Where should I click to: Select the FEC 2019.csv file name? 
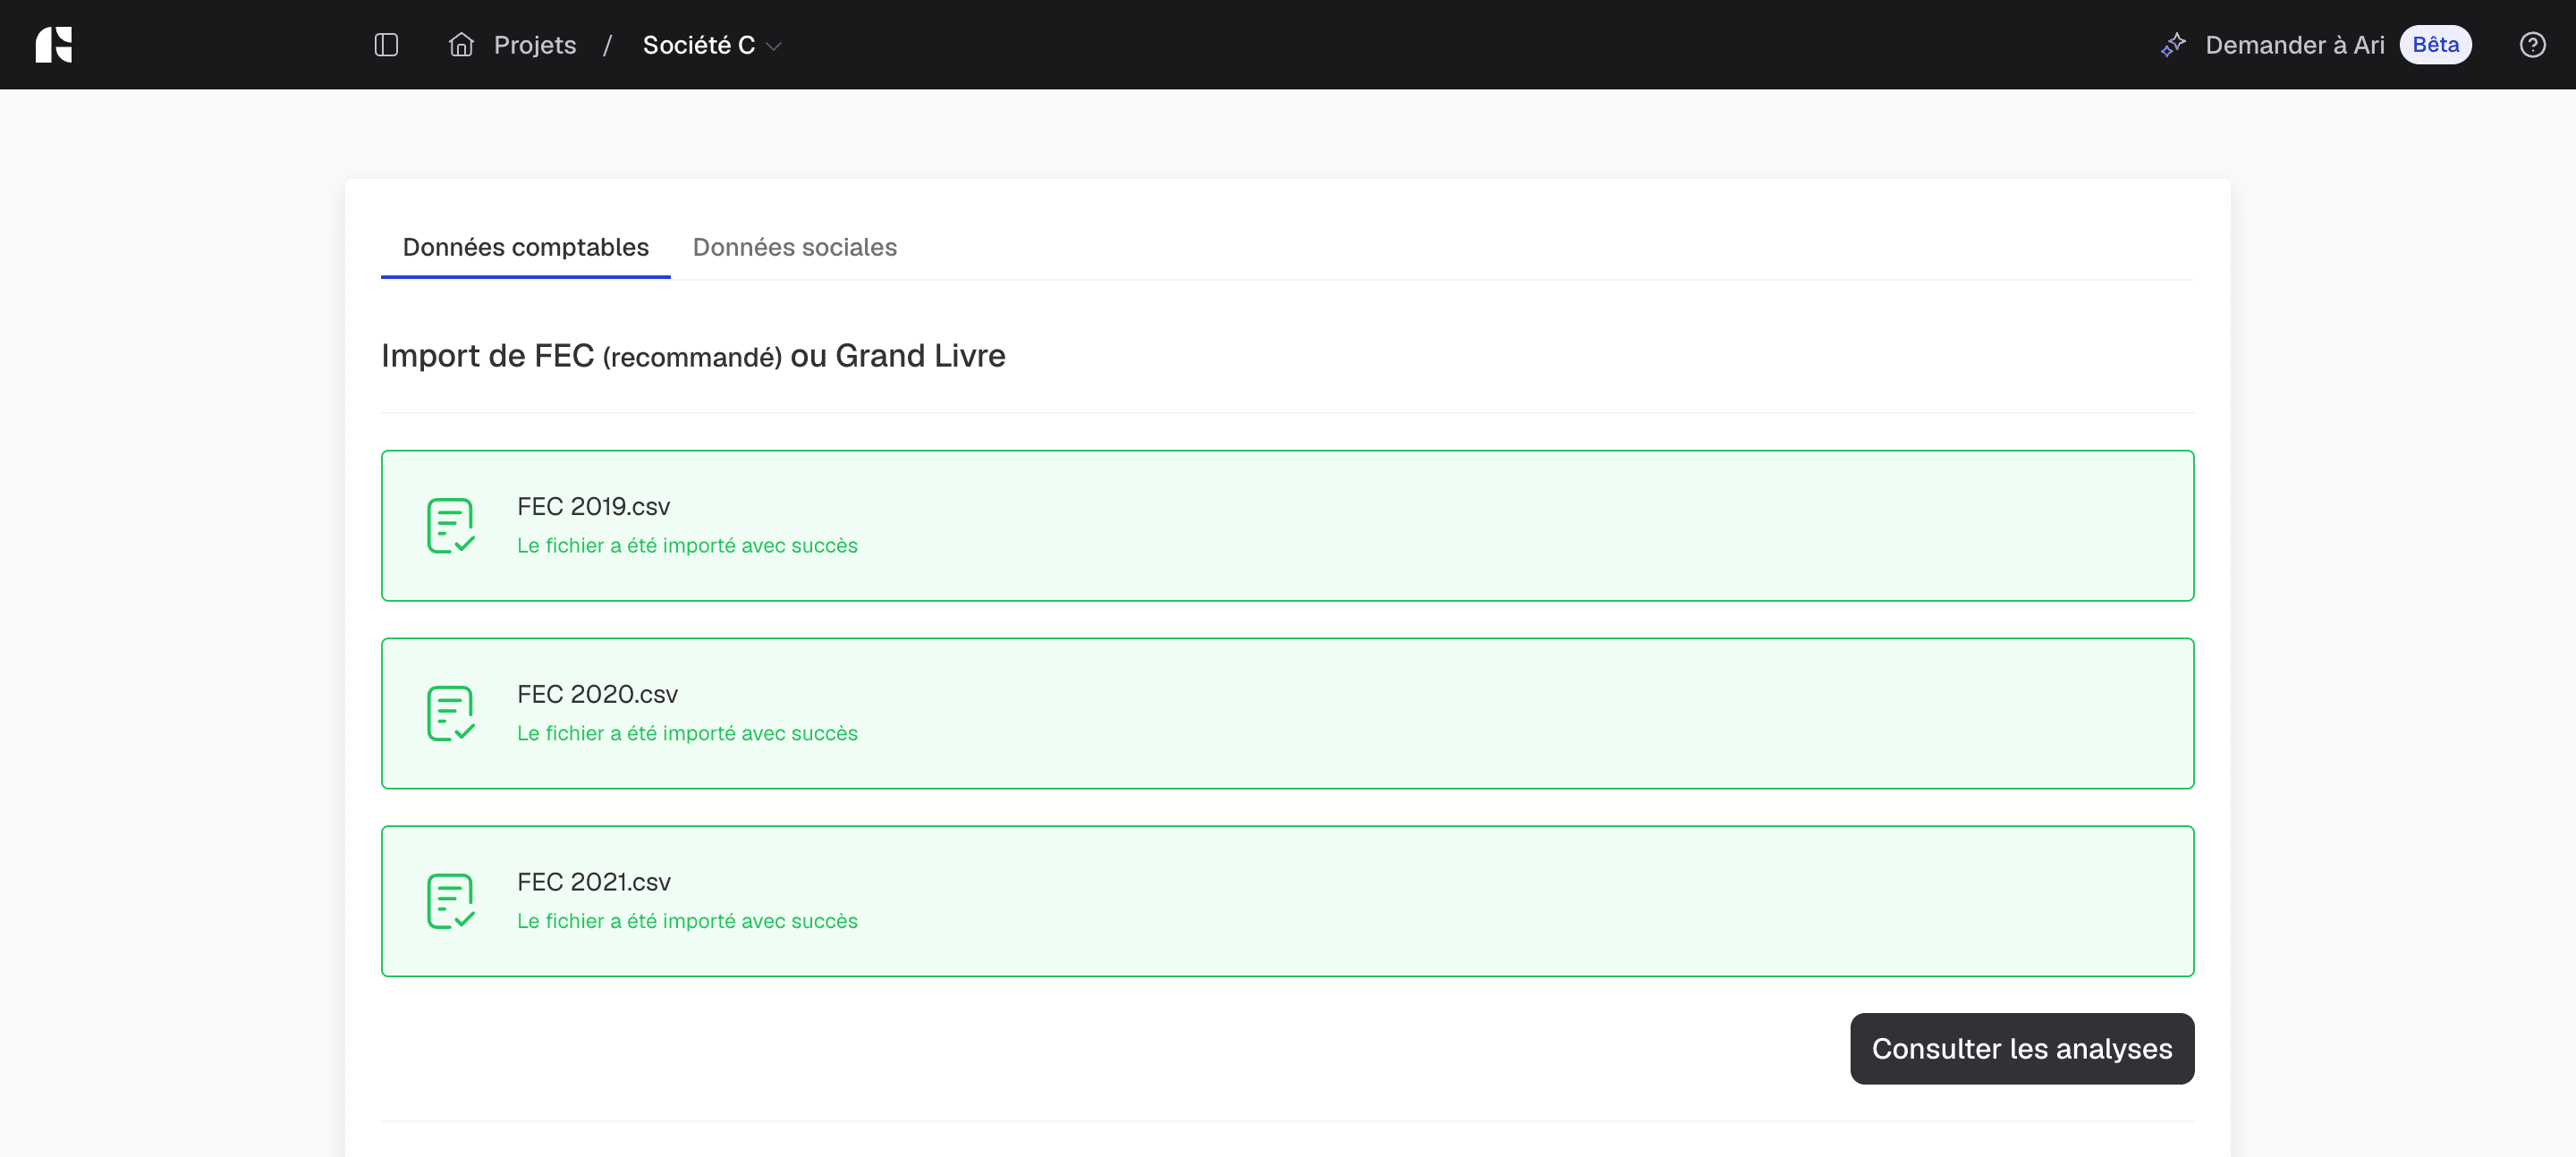(593, 507)
